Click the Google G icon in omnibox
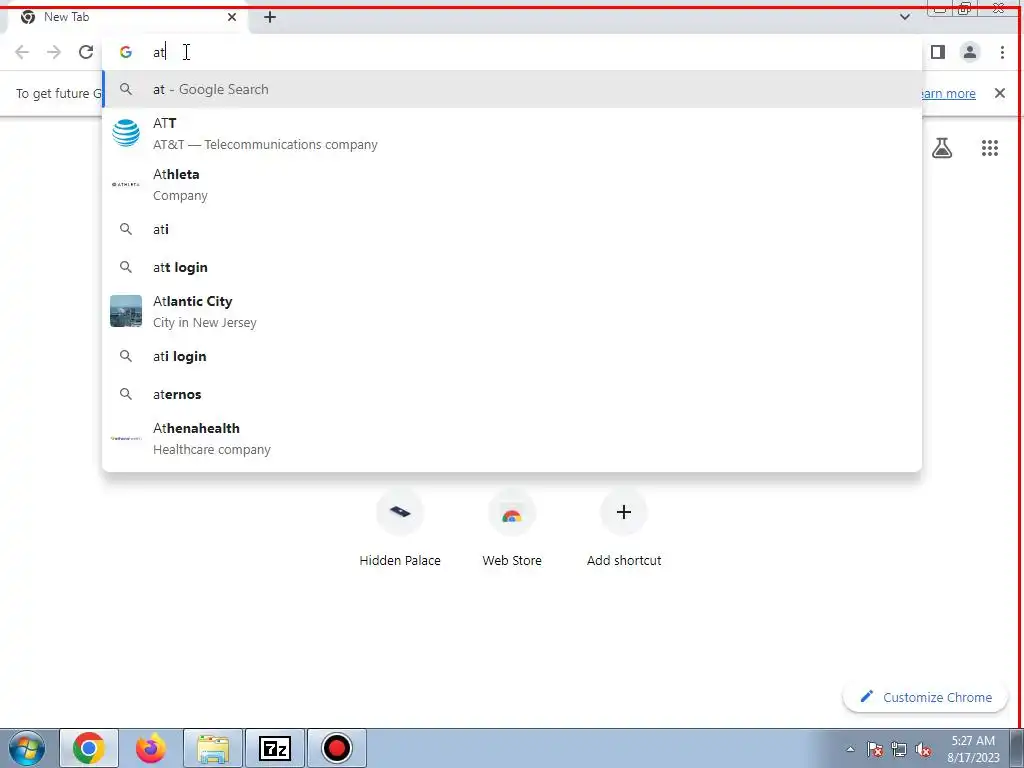 [x=126, y=52]
